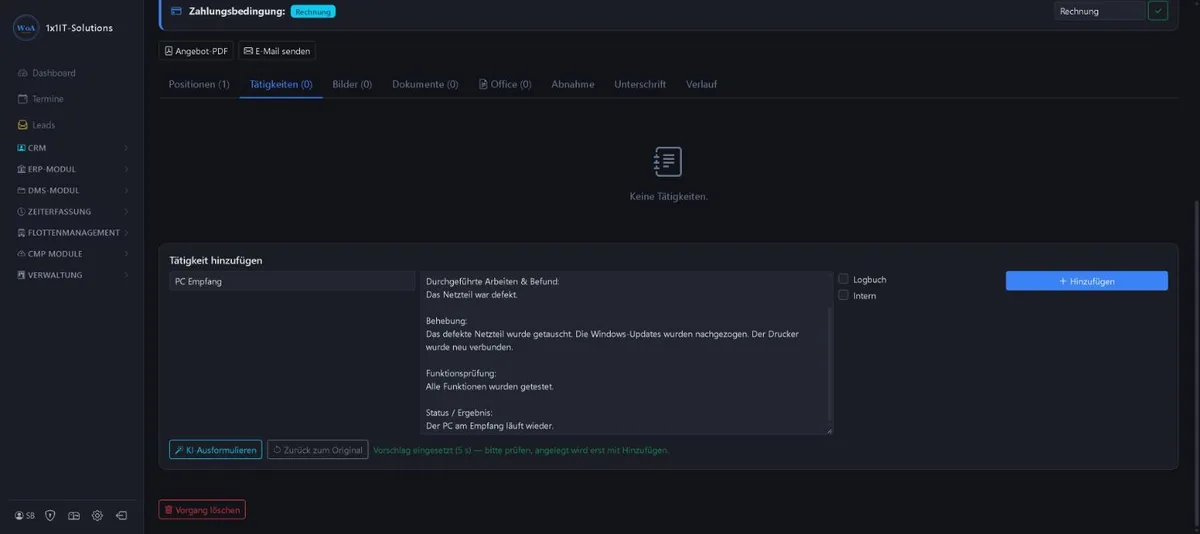Enable the Intern checkbox
This screenshot has height=534, width=1200.
[x=844, y=296]
